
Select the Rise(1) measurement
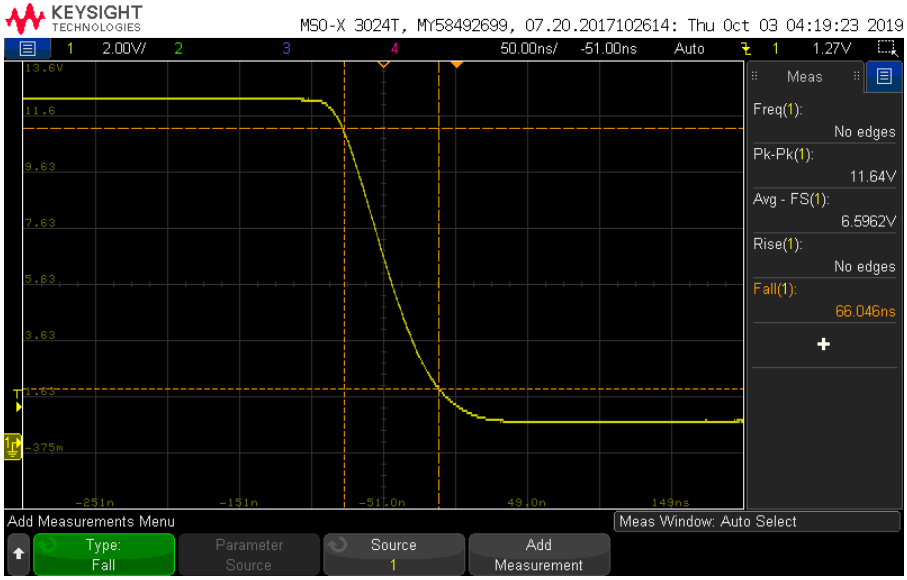(x=824, y=256)
